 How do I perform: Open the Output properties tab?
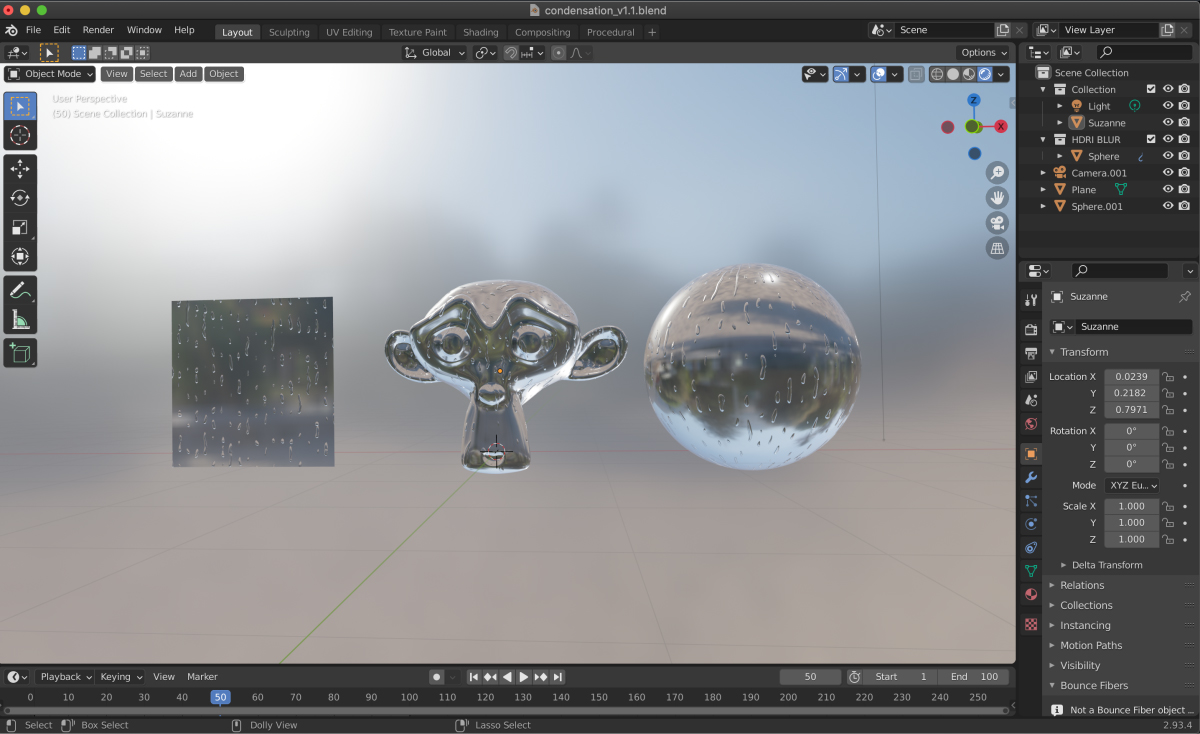1031,353
